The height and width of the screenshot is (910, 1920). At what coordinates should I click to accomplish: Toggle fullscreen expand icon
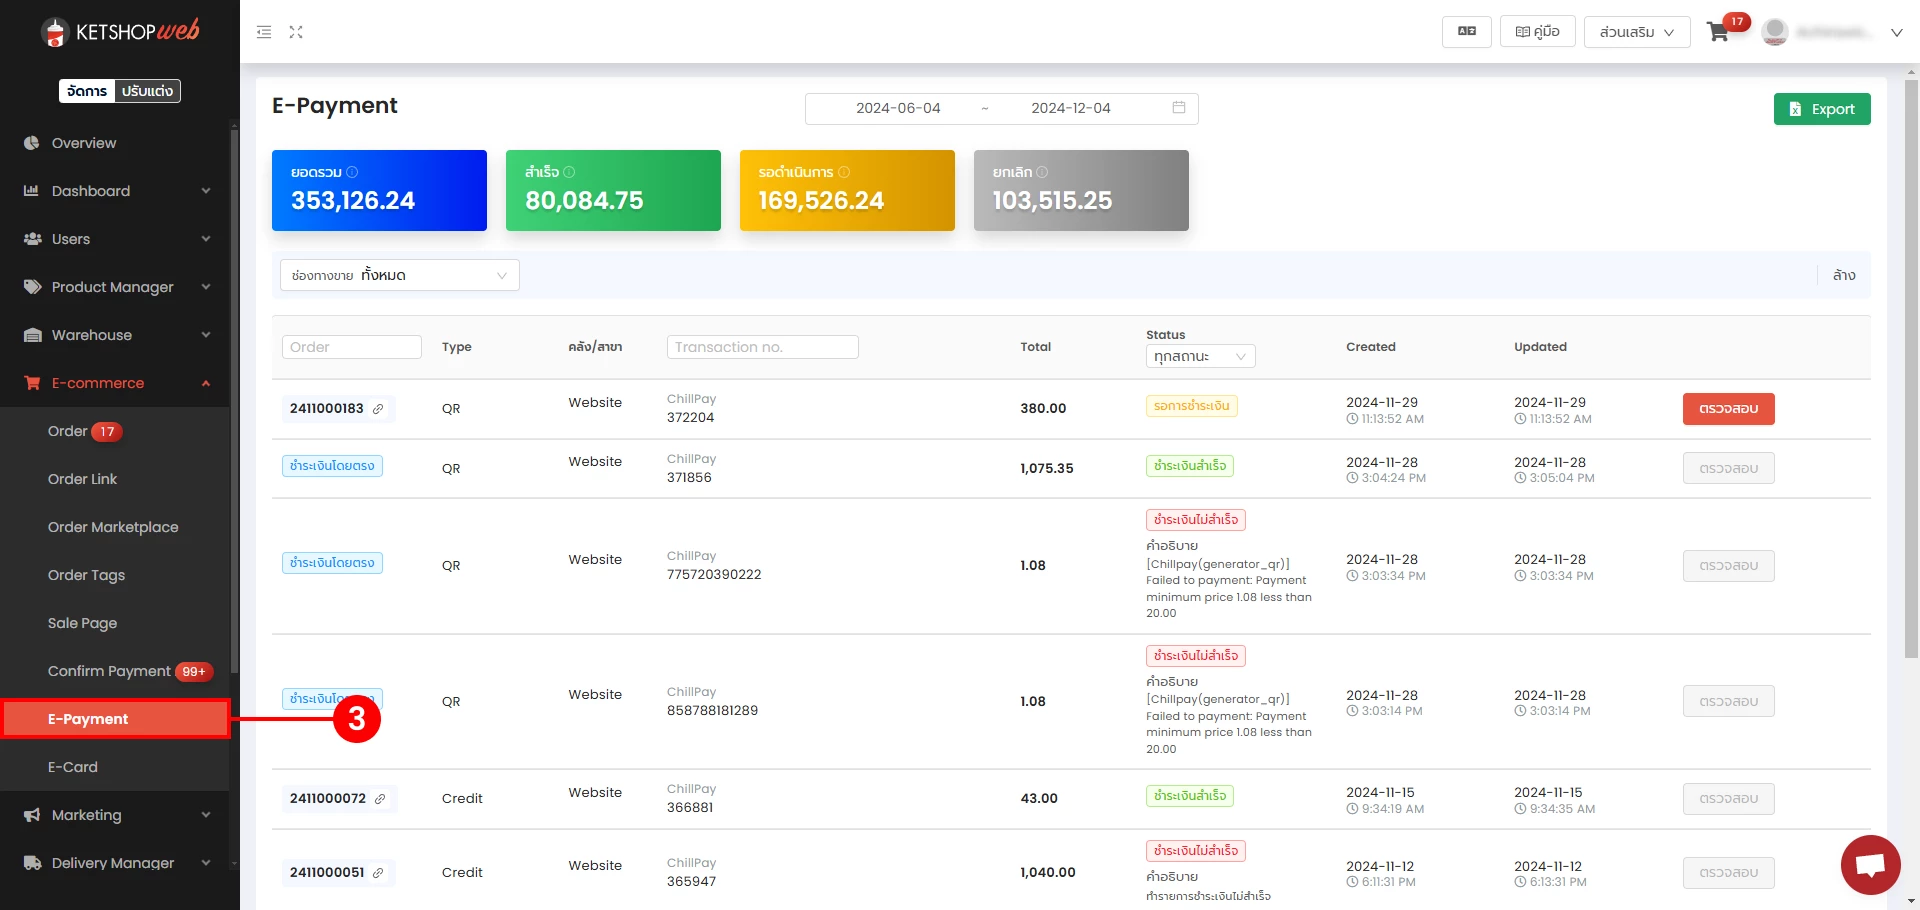(296, 32)
